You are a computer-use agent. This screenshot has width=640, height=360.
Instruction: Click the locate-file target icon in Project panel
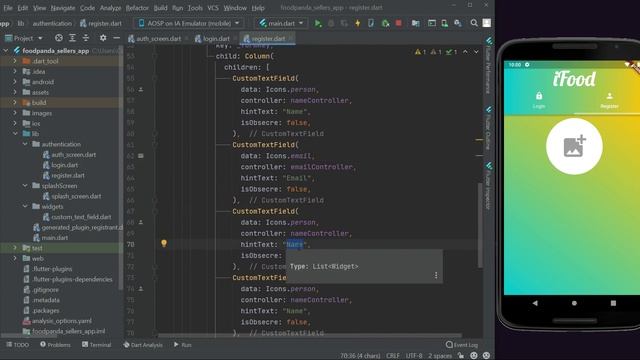(x=59, y=38)
